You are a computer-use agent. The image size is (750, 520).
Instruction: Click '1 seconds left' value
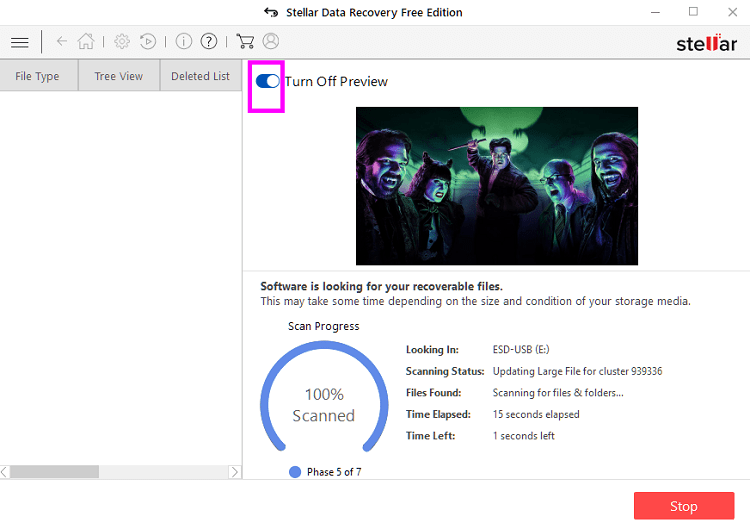click(523, 436)
